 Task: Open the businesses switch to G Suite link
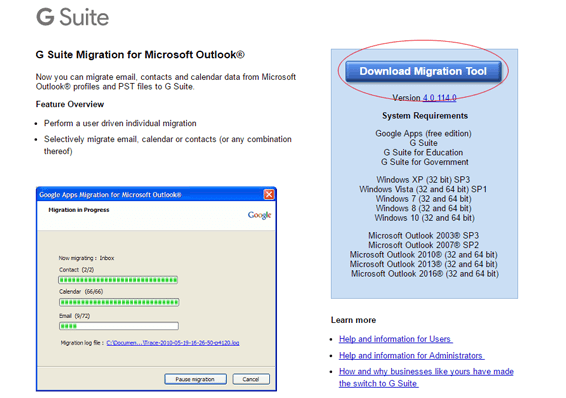[426, 377]
